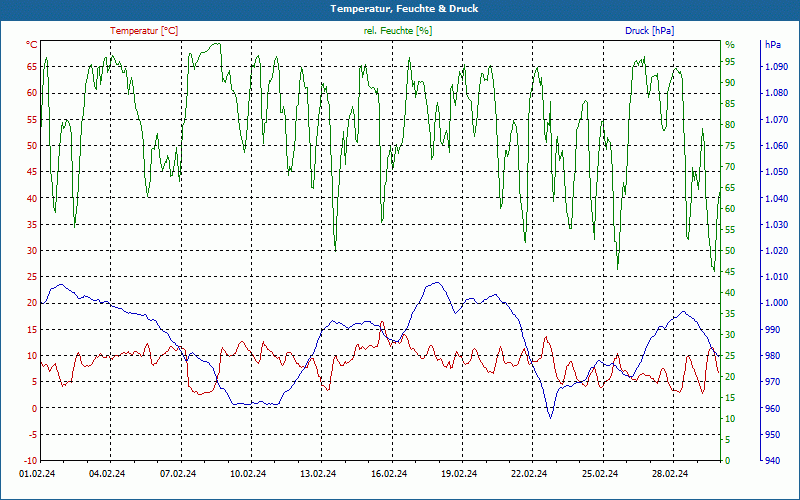Click the blue hPa unit label

coord(773,45)
